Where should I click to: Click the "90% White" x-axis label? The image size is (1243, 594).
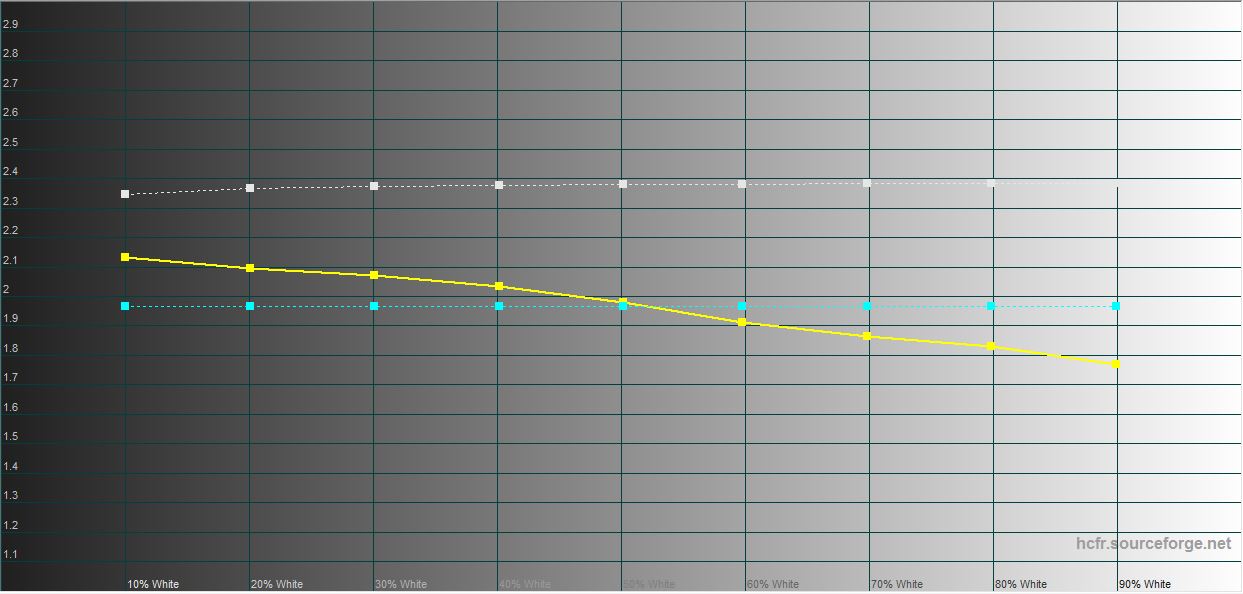[1145, 584]
